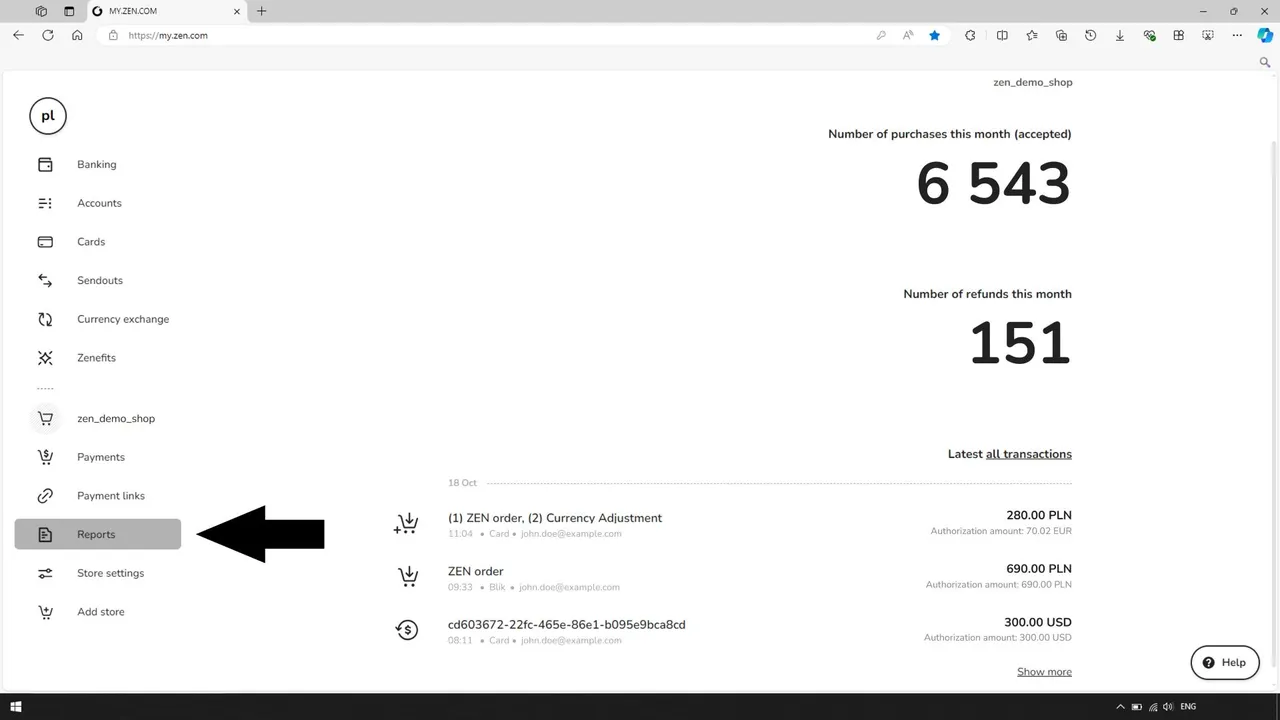
Task: Click 280.00 PLN amount
Action: [x=1039, y=516]
